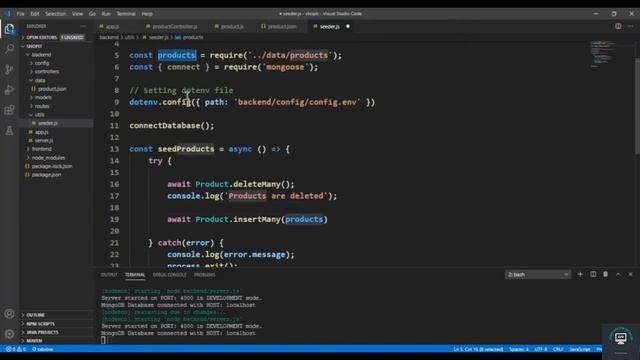Open package-lock.json in explorer

coord(52,166)
